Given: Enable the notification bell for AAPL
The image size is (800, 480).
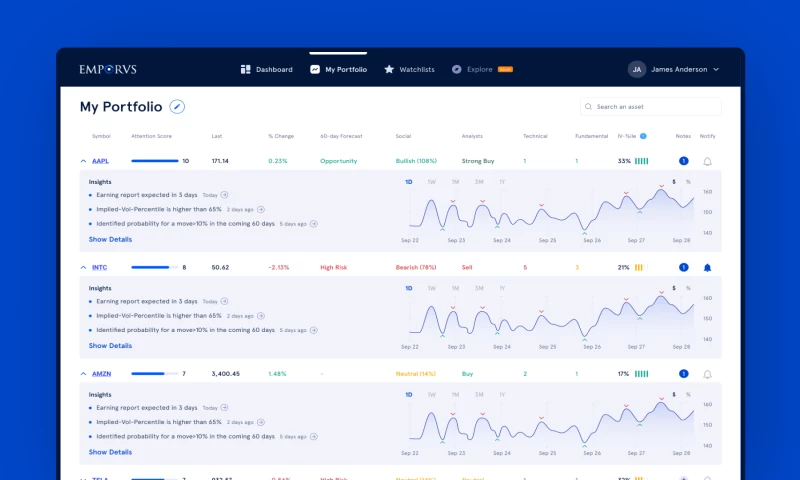Looking at the screenshot, I should coord(708,161).
